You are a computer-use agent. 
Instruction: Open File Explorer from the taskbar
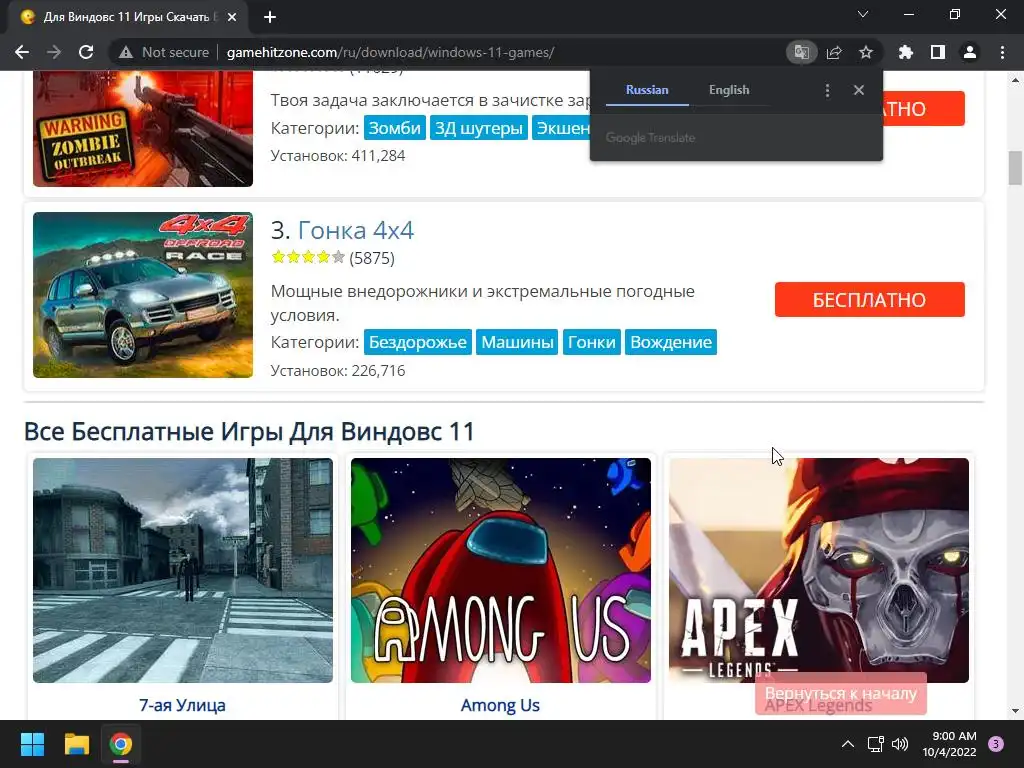(76, 744)
